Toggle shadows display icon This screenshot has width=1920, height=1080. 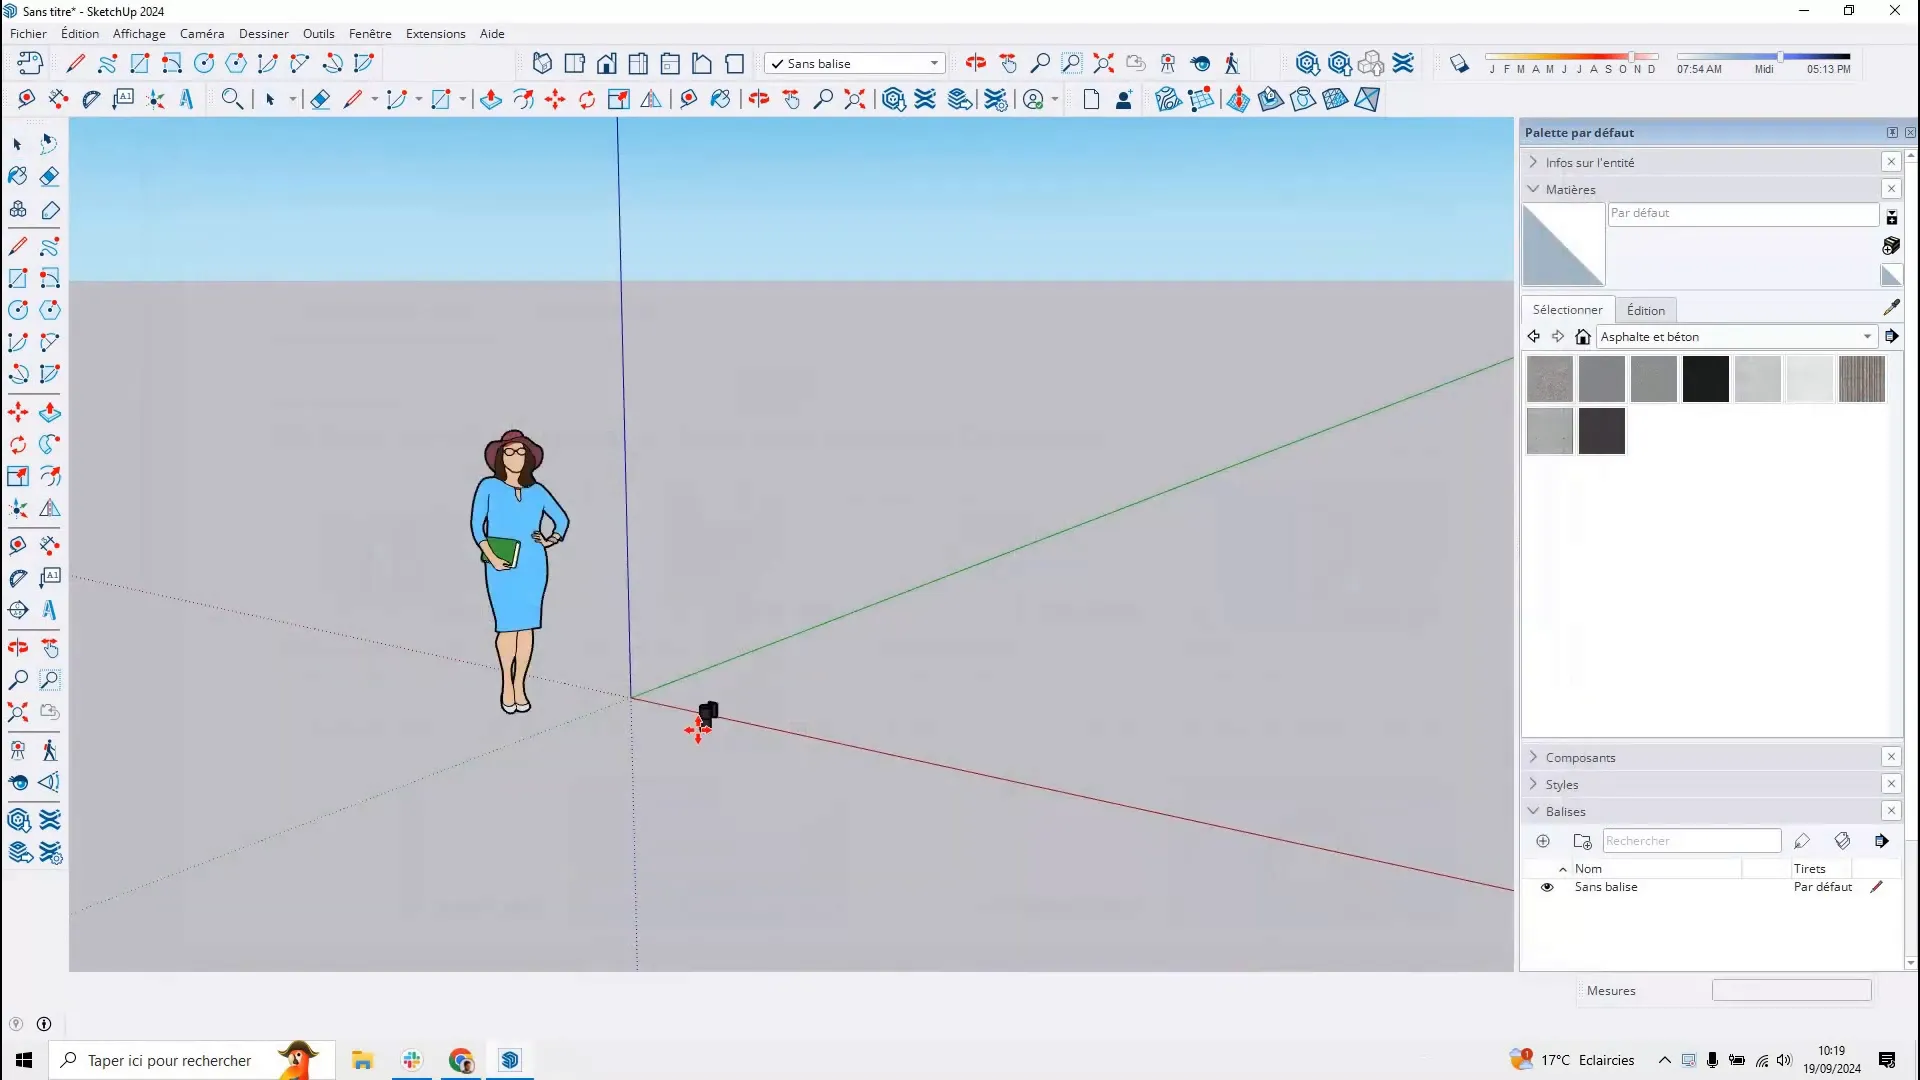[x=1459, y=63]
